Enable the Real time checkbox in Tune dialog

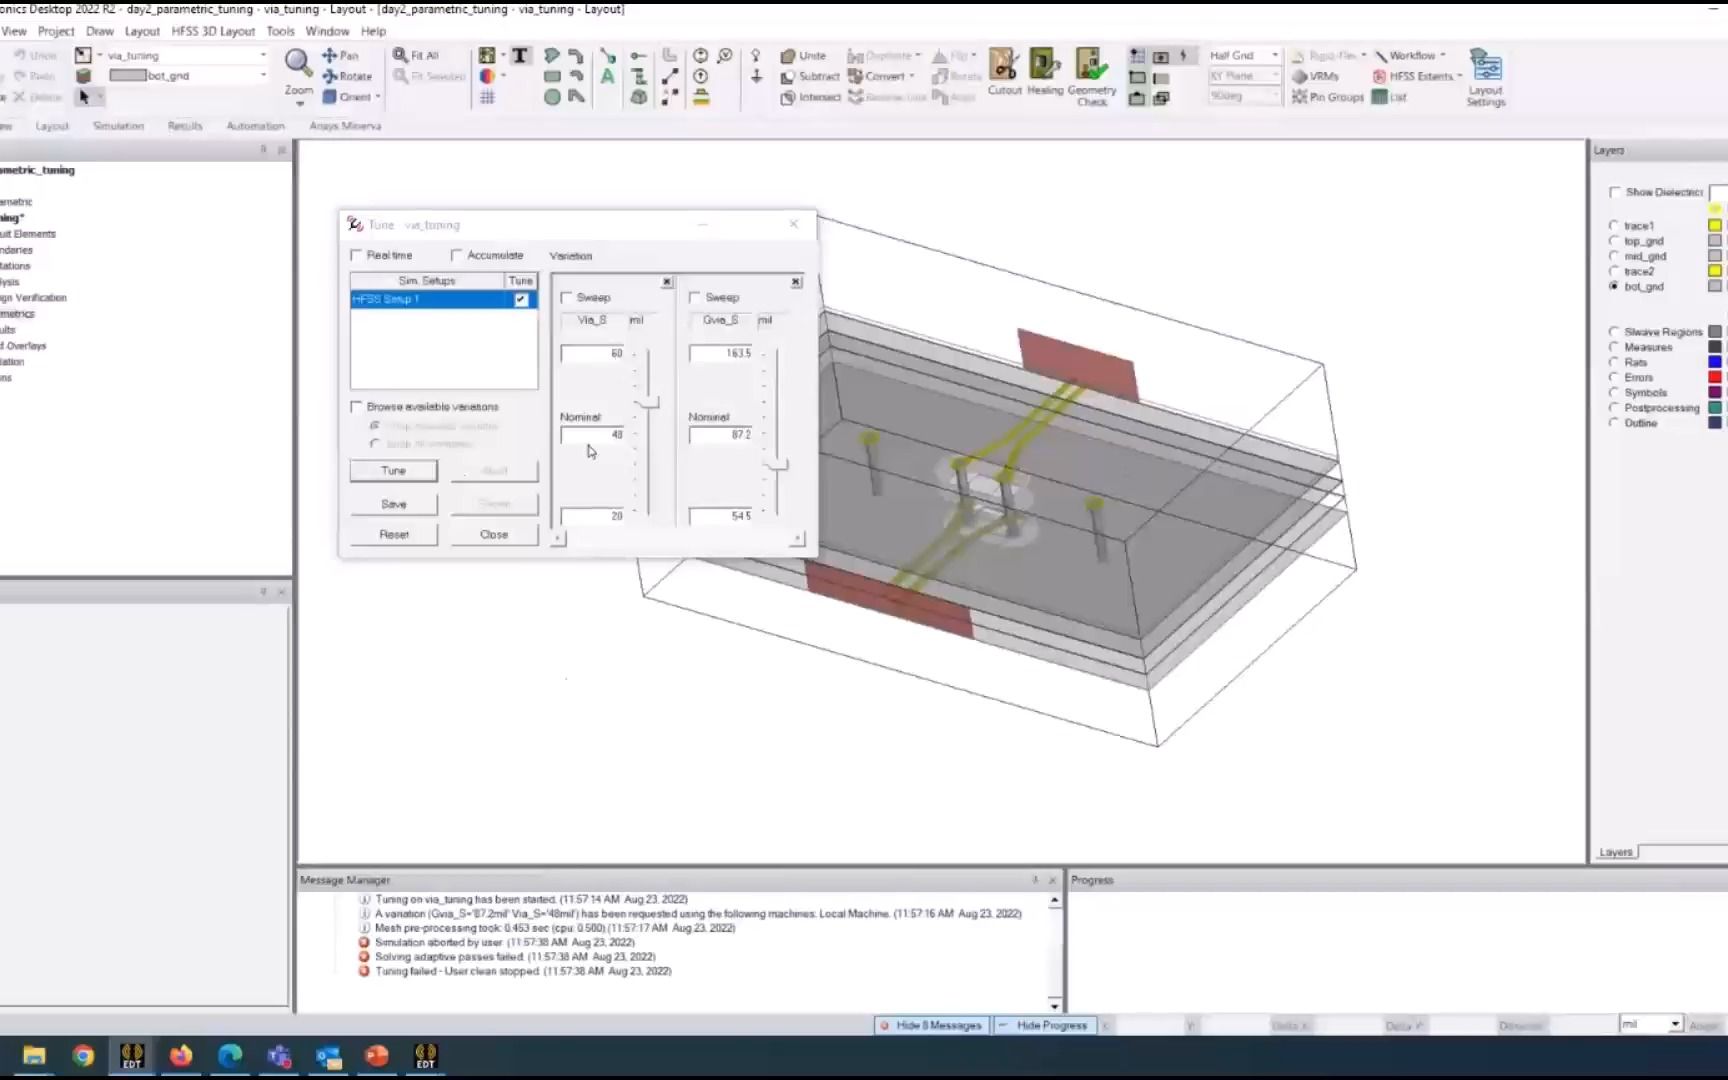[357, 255]
